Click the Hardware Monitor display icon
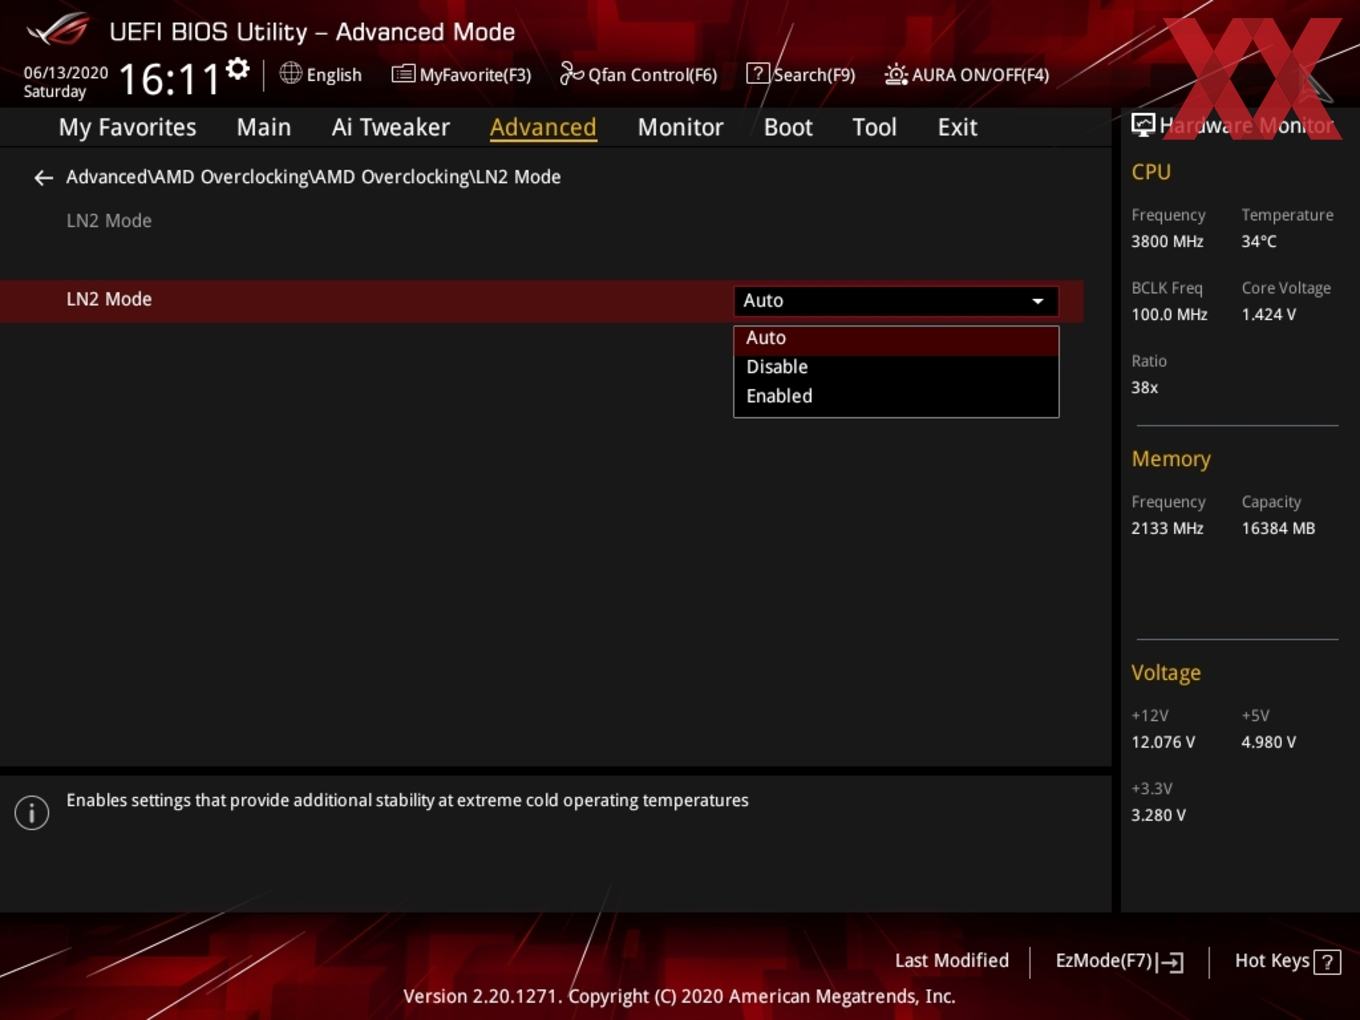 1143,125
